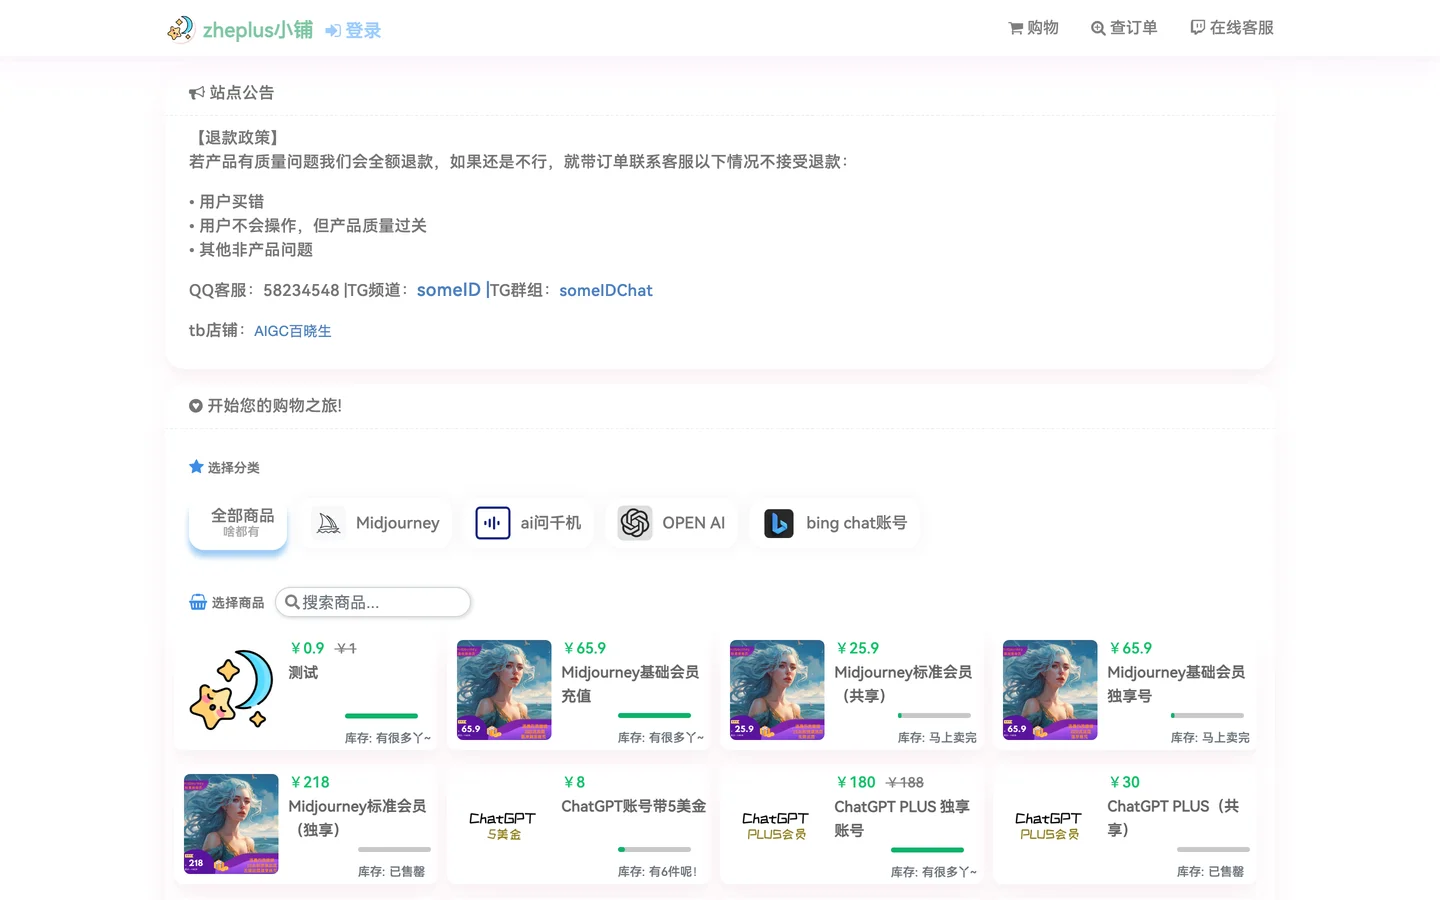Select the OPEN AI category tab
Screen dimensions: 1440x900
(x=671, y=523)
